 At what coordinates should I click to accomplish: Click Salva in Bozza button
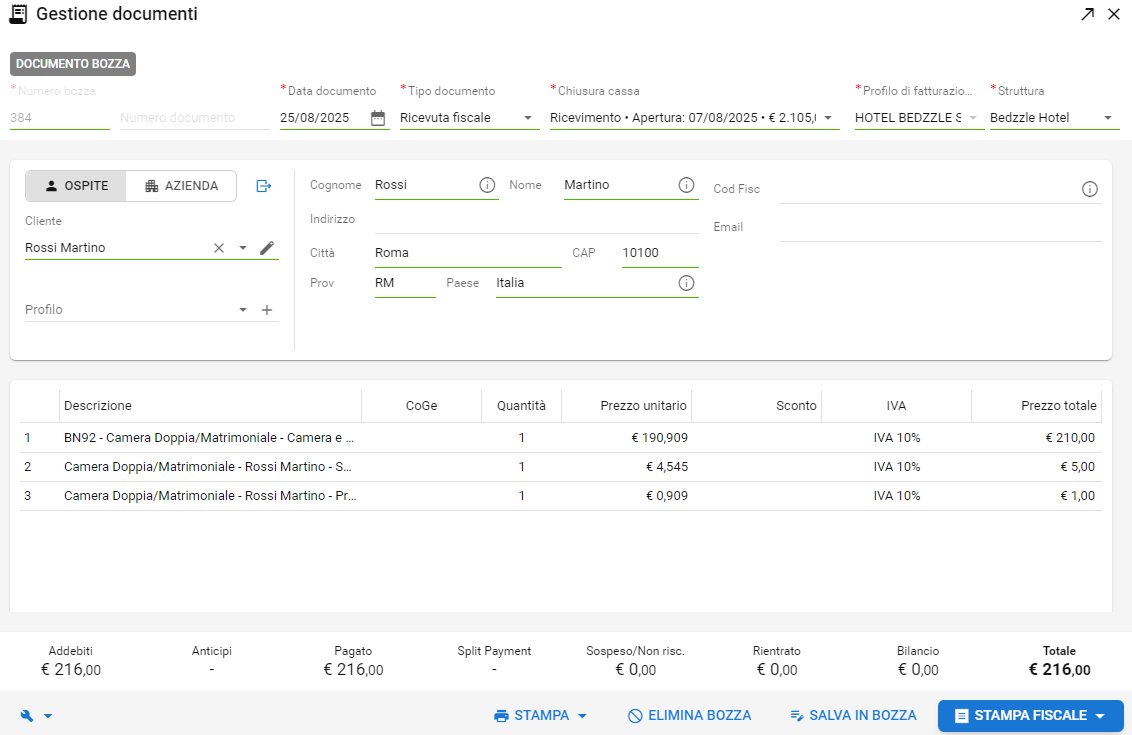click(x=853, y=716)
